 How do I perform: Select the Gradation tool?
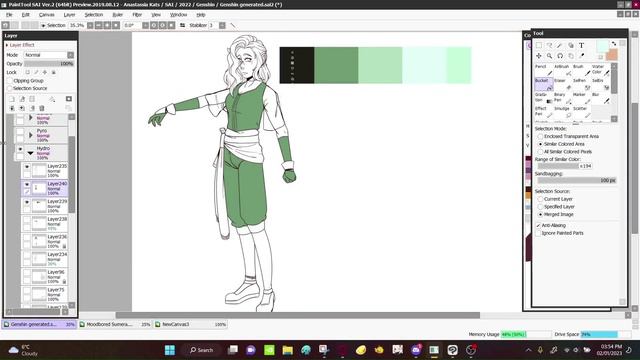coord(544,98)
